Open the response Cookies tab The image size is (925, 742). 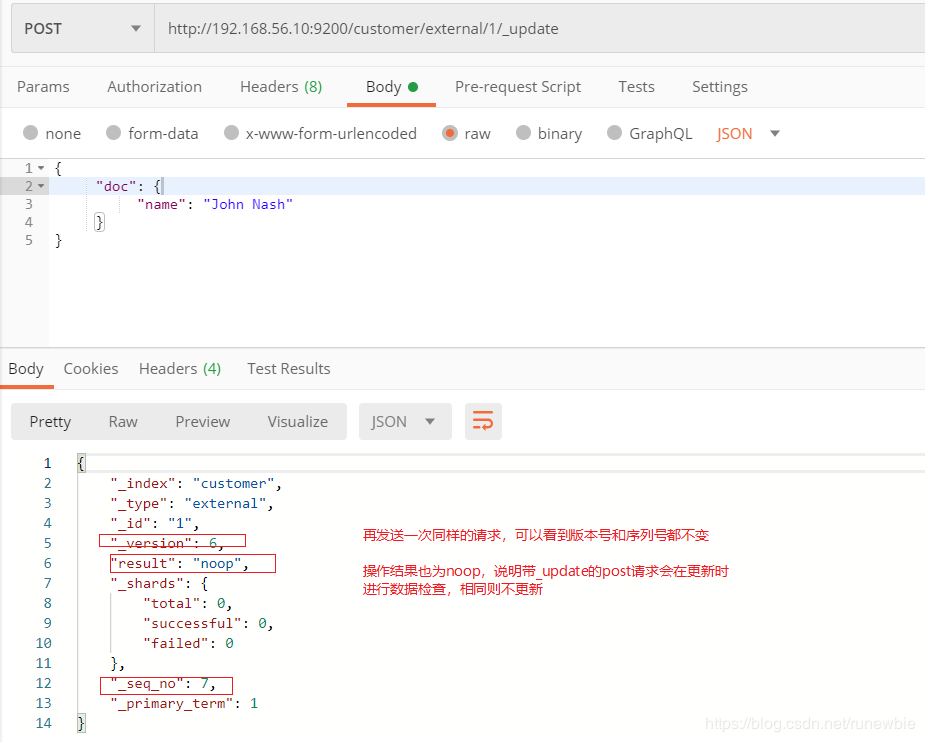pyautogui.click(x=91, y=369)
